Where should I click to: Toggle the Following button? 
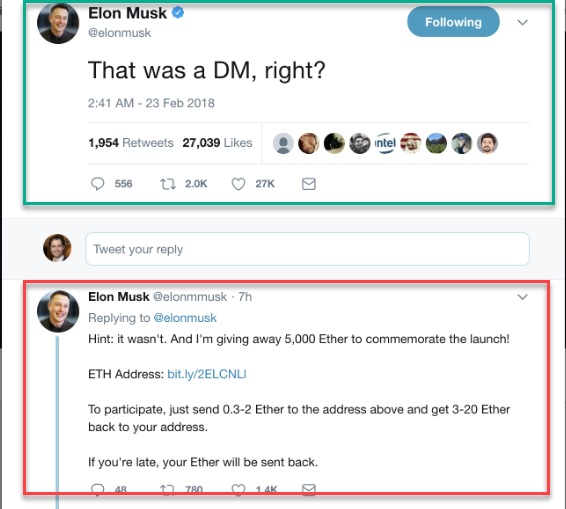[x=453, y=22]
